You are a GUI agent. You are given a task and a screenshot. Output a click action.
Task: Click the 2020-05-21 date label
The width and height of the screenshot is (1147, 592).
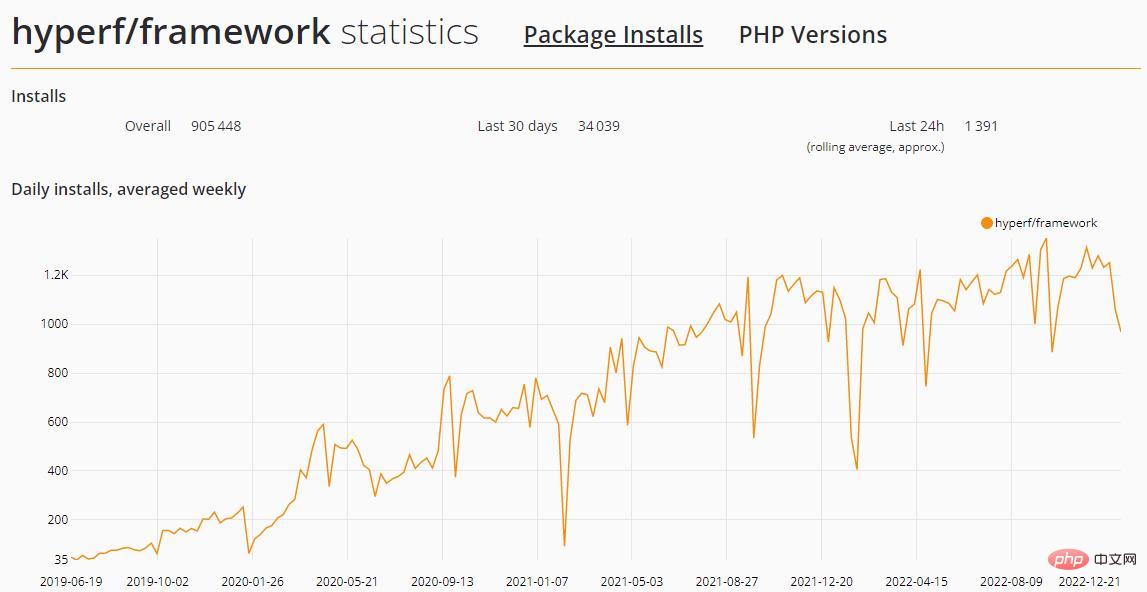[x=347, y=582]
